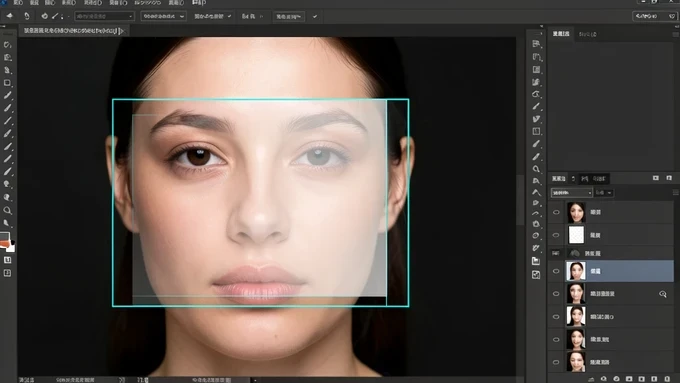Screen dimensions: 680x383
Task: Toggle the eye of the layer with magnifier badge
Action: (556, 294)
